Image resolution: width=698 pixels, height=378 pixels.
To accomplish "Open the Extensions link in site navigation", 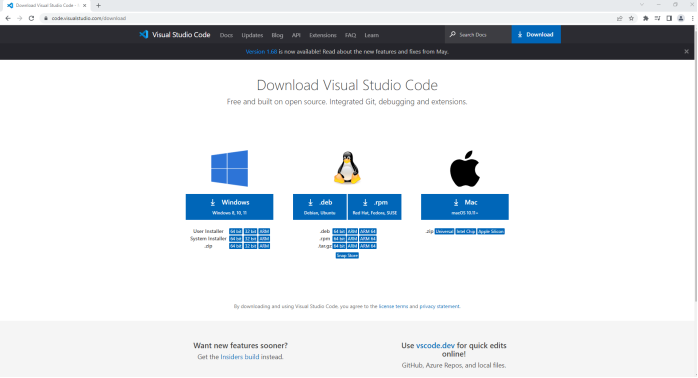I will 323,35.
